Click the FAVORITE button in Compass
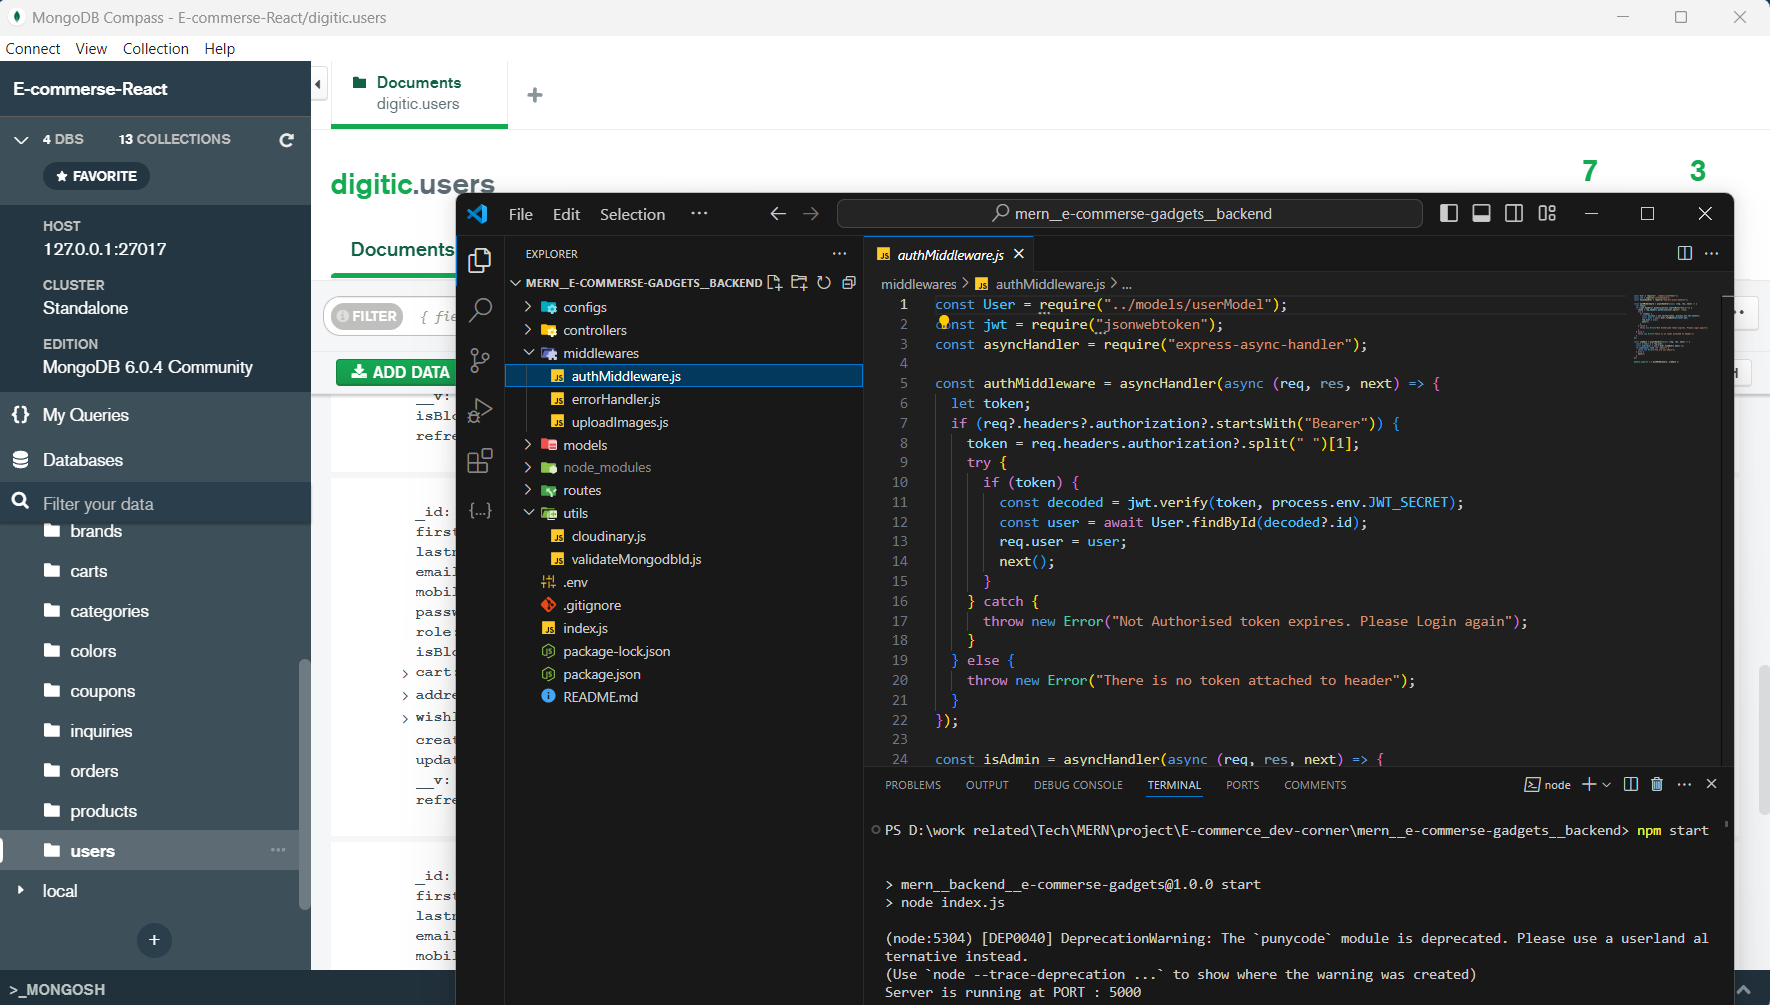Image resolution: width=1770 pixels, height=1005 pixels. coord(96,176)
